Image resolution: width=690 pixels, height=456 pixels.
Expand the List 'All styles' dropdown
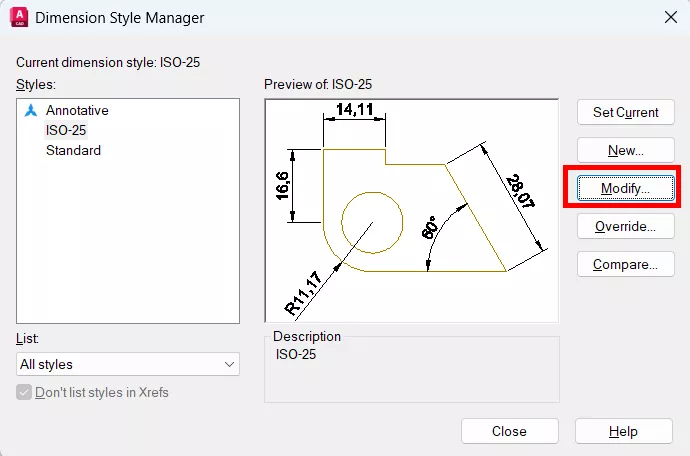tap(128, 364)
